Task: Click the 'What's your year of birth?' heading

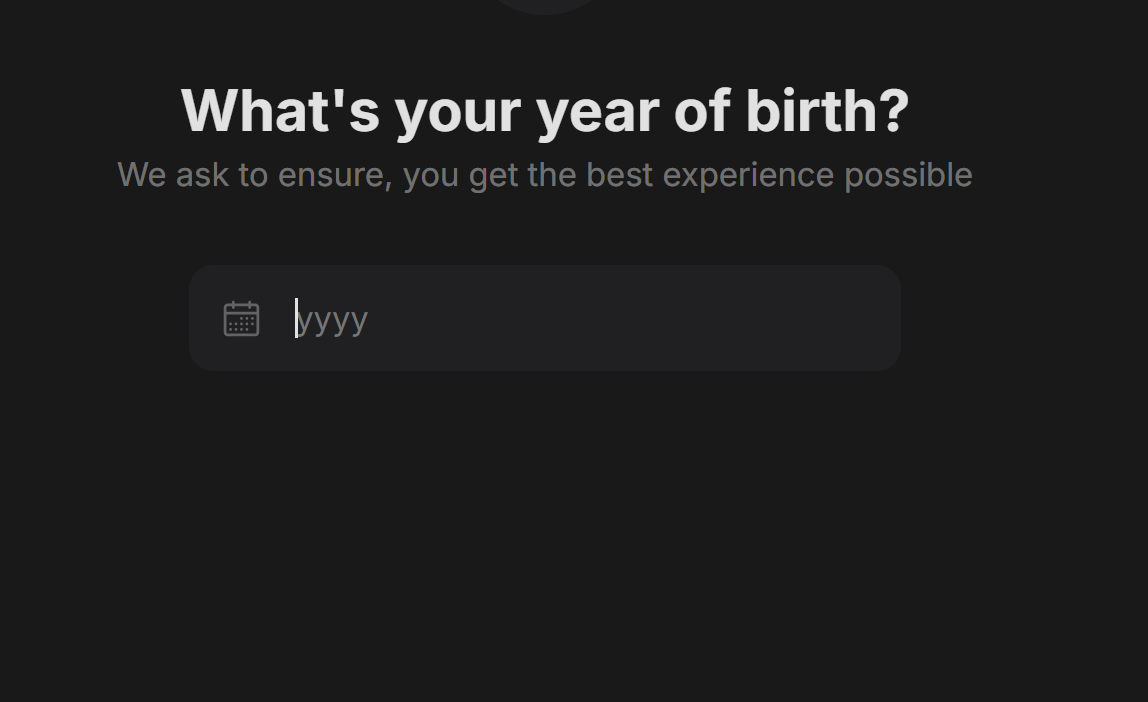Action: point(545,111)
